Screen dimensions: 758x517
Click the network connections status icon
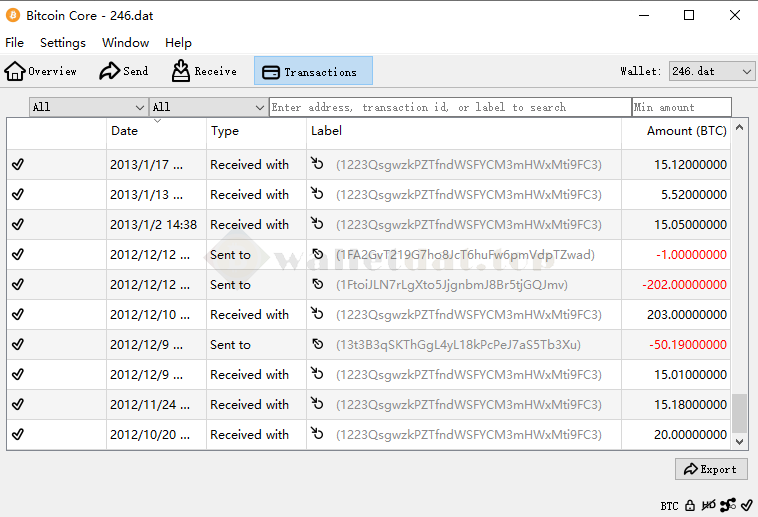(727, 505)
